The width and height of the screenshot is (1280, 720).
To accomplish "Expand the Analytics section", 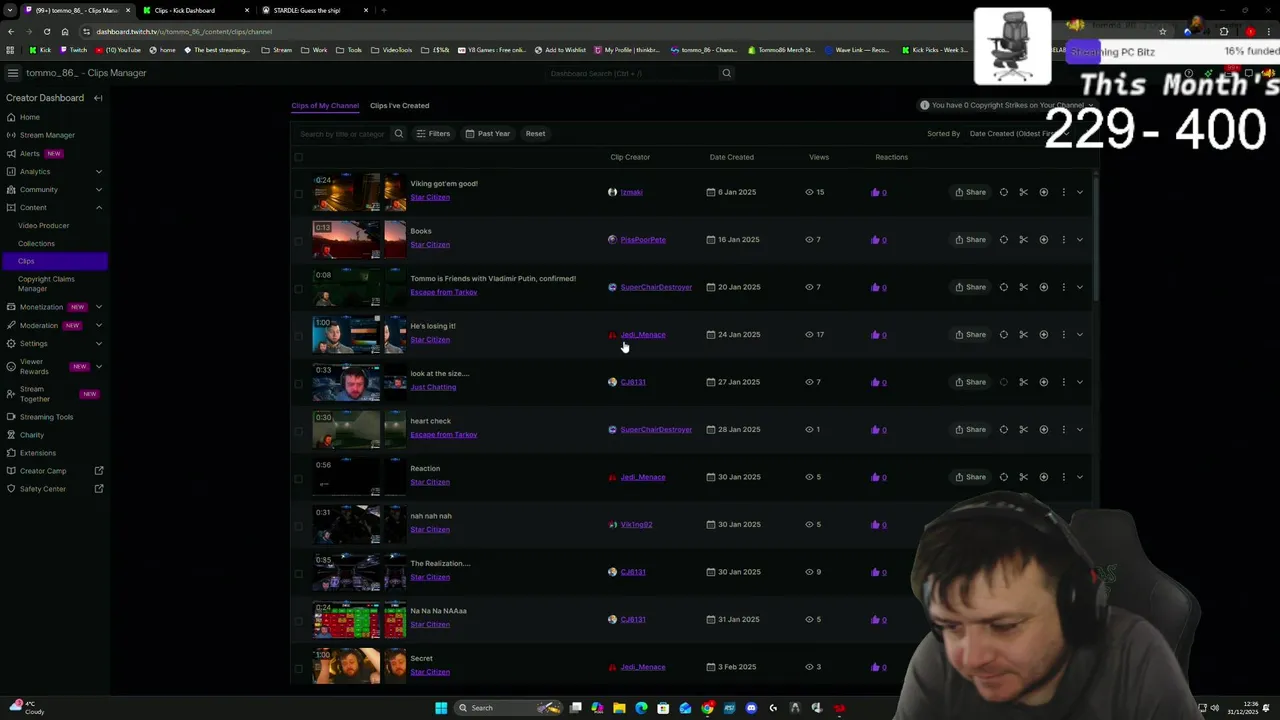I will [x=98, y=171].
